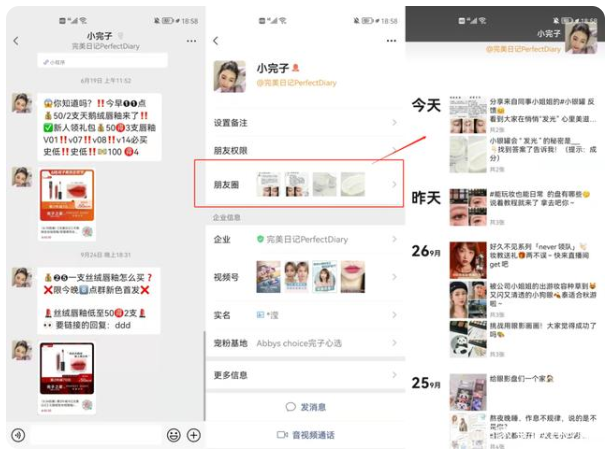Open 26 Sept post 挑战用眼影画画
Viewport: 612px width, 463px height.
point(523,339)
